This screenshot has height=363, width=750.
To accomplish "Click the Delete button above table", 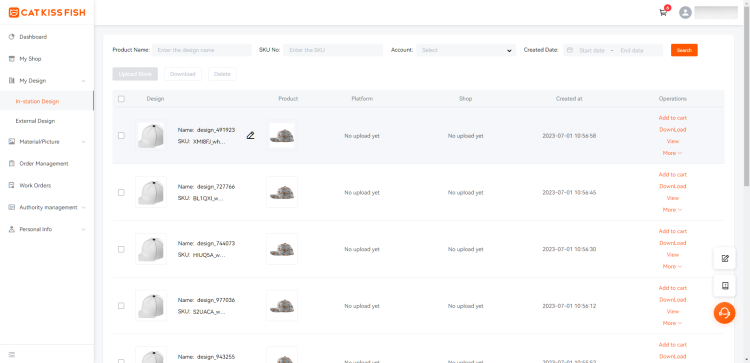I will (222, 74).
